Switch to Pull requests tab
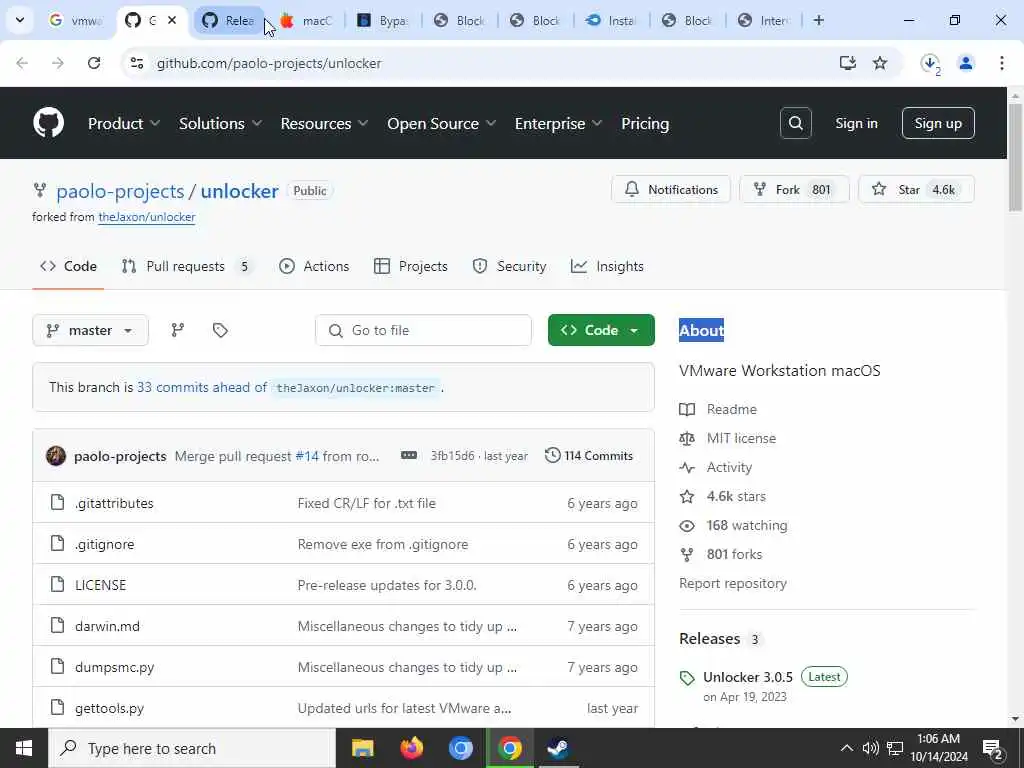The width and height of the screenshot is (1024, 768). point(185,266)
